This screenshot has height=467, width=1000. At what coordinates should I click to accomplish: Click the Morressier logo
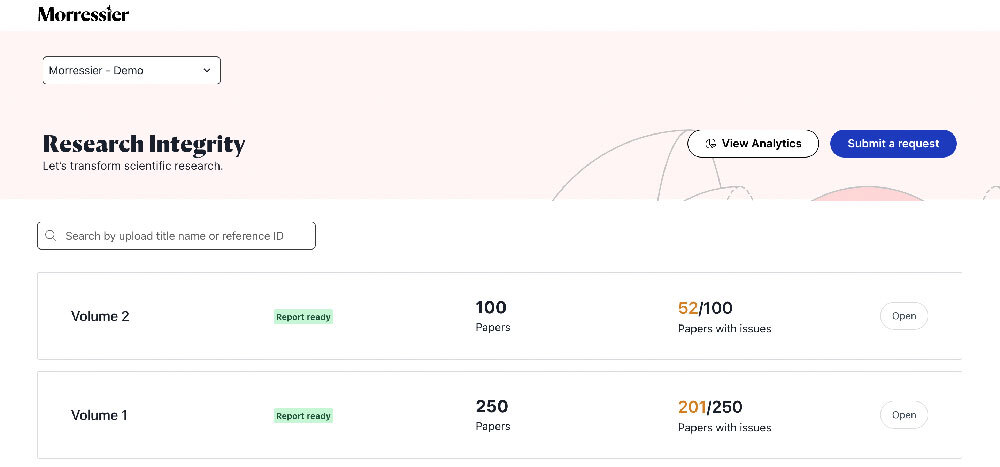click(84, 14)
